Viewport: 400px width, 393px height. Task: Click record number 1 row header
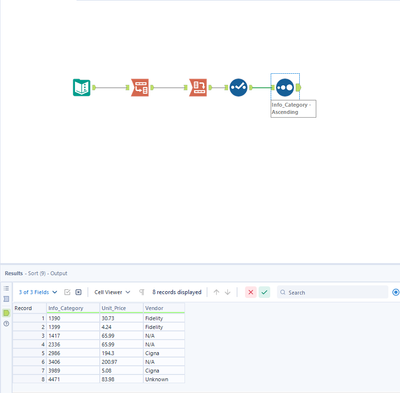29,318
